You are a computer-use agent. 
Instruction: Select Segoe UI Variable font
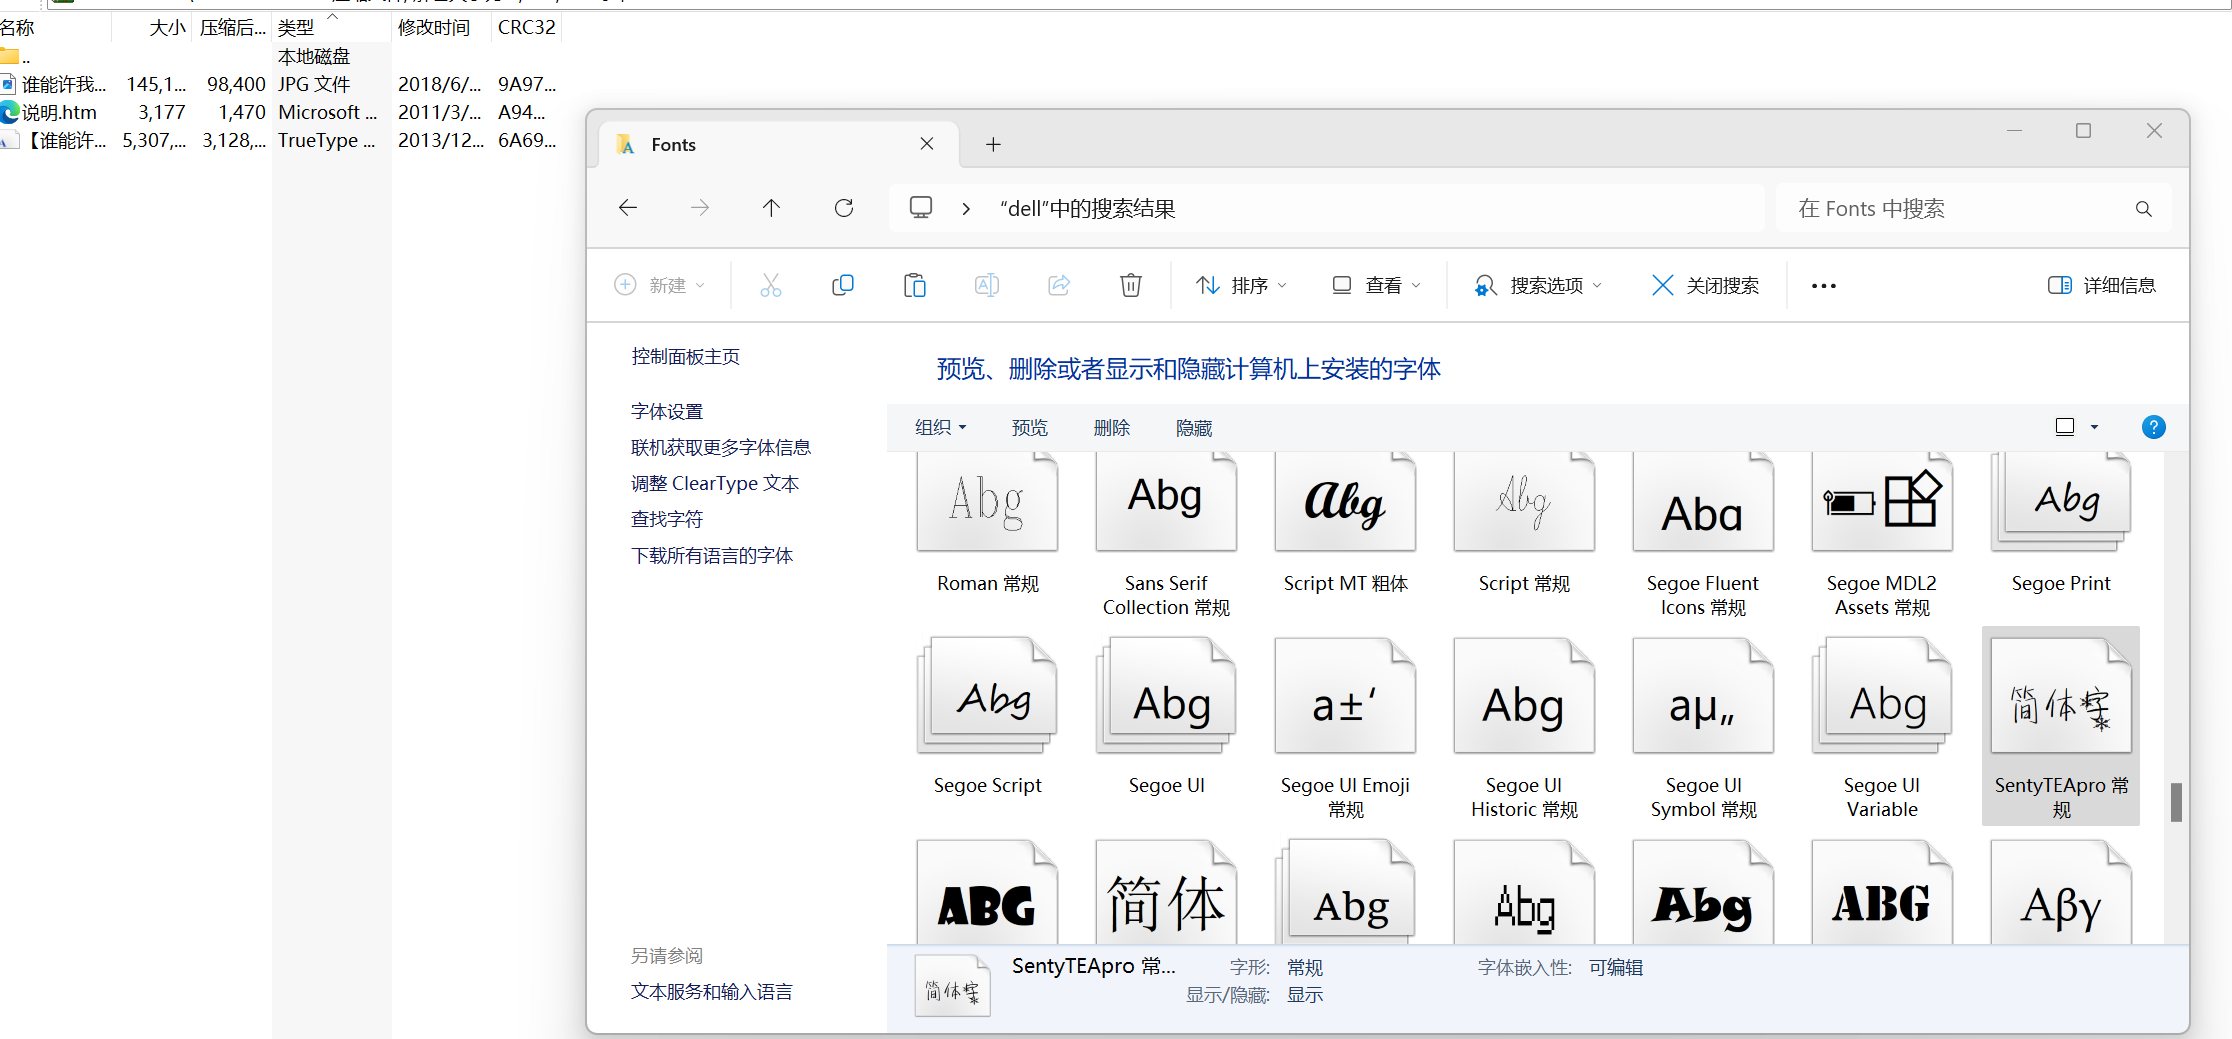[1882, 729]
